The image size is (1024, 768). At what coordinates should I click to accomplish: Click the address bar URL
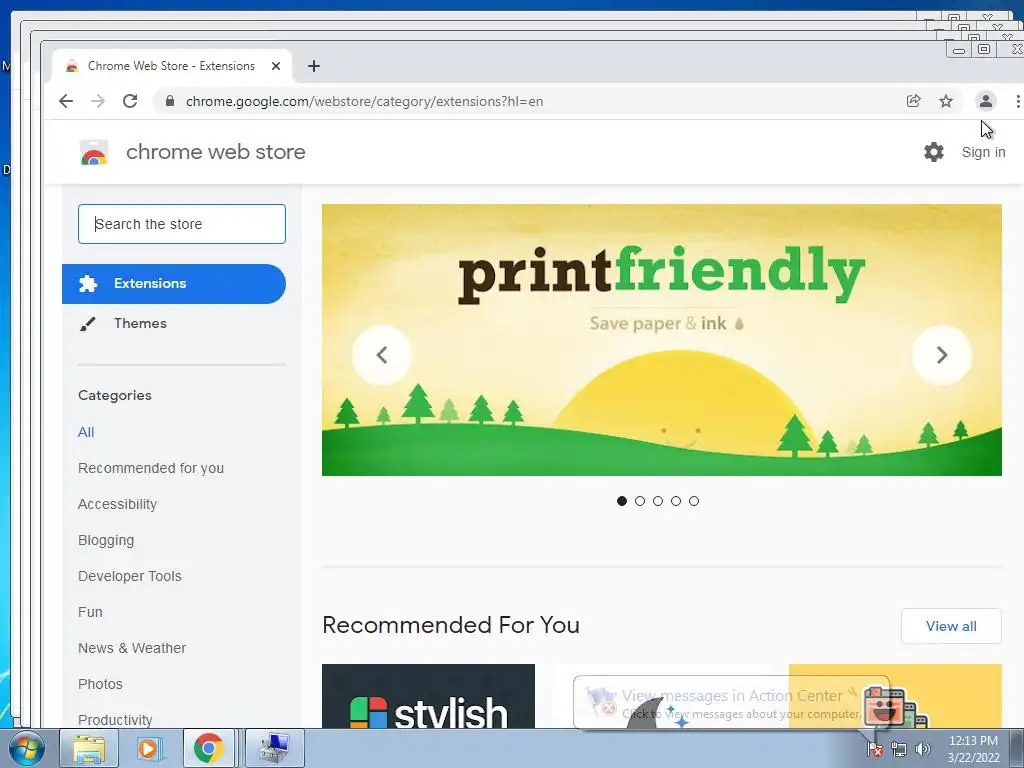coord(364,101)
